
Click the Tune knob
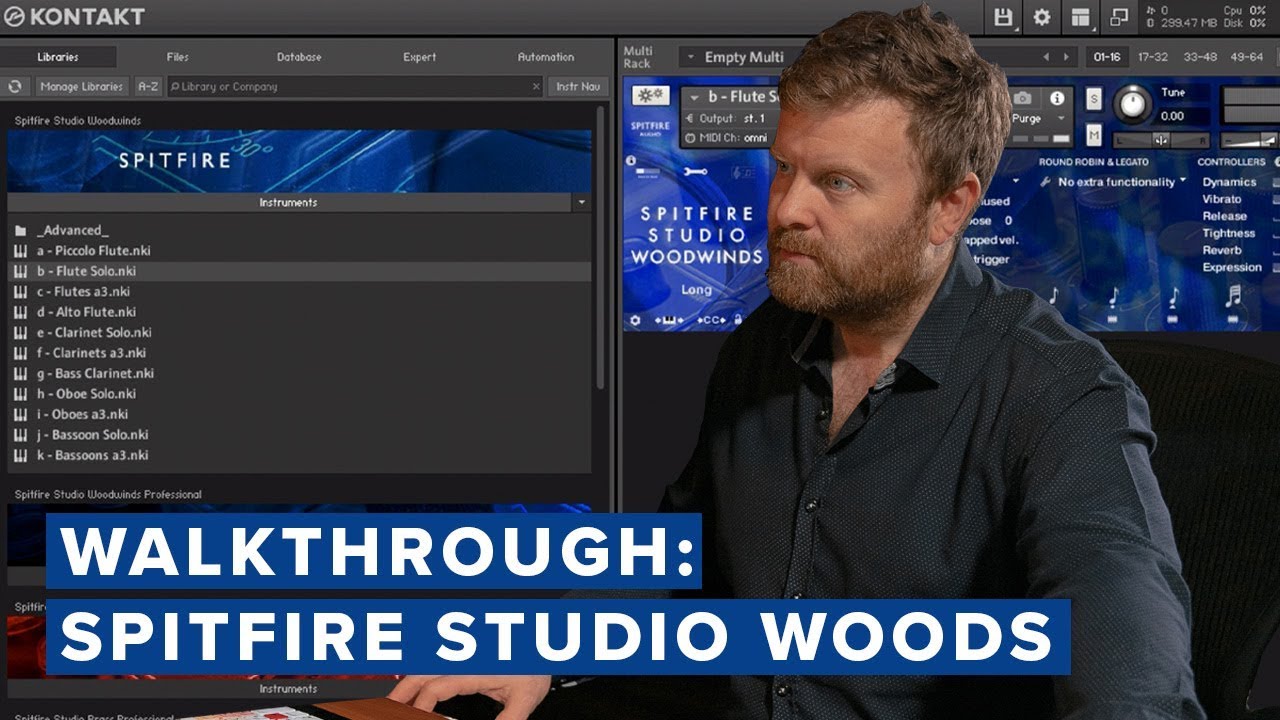1133,103
